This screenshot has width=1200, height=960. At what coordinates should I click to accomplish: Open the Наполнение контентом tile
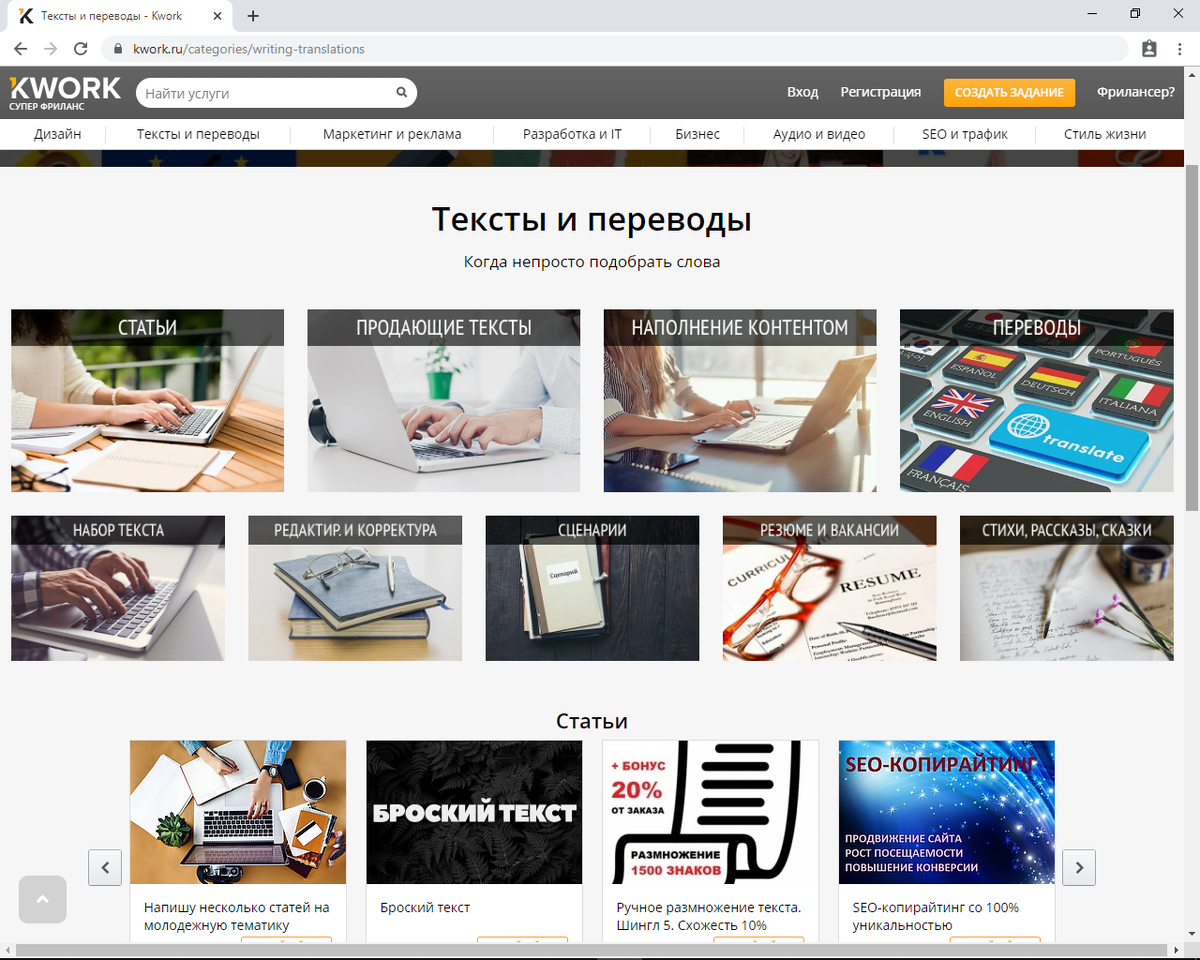point(740,400)
